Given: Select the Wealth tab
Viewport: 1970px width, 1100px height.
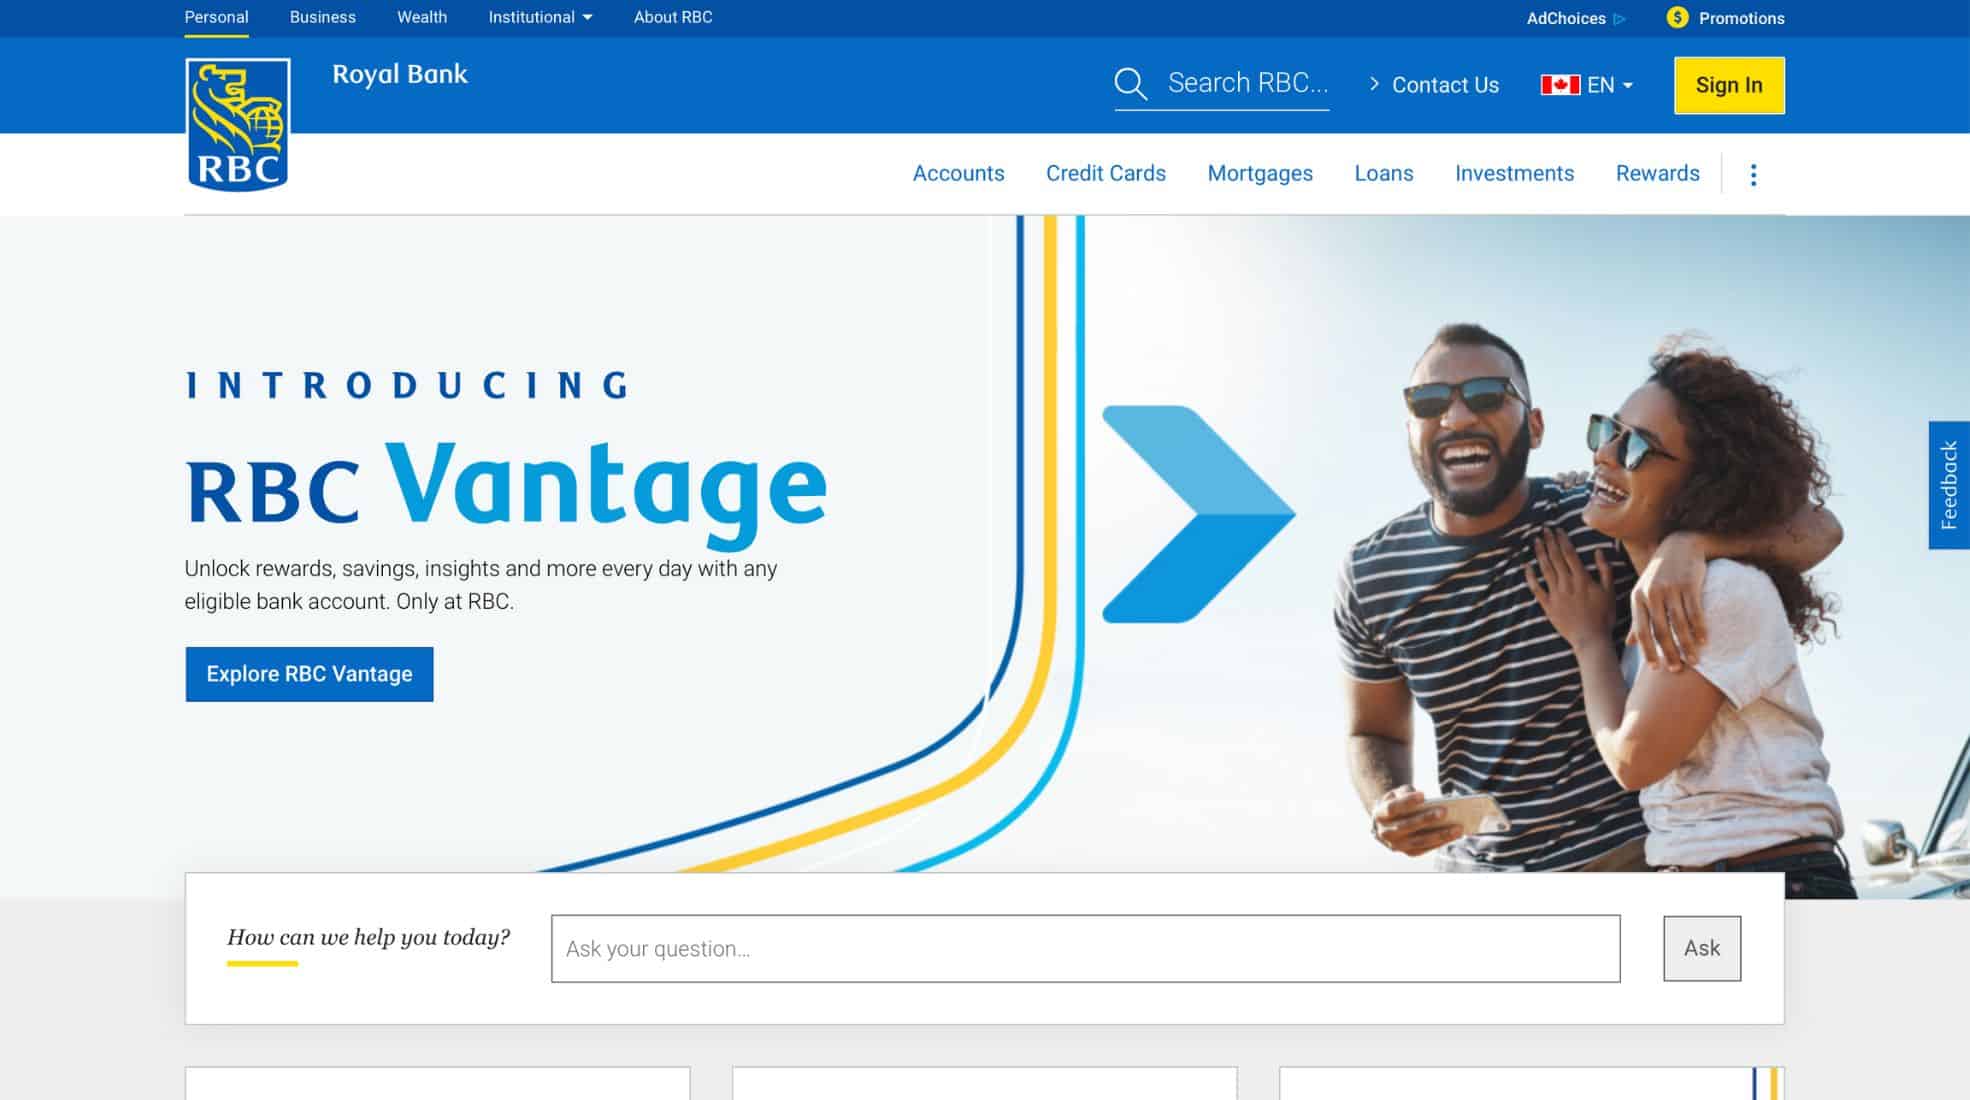Looking at the screenshot, I should coord(421,16).
